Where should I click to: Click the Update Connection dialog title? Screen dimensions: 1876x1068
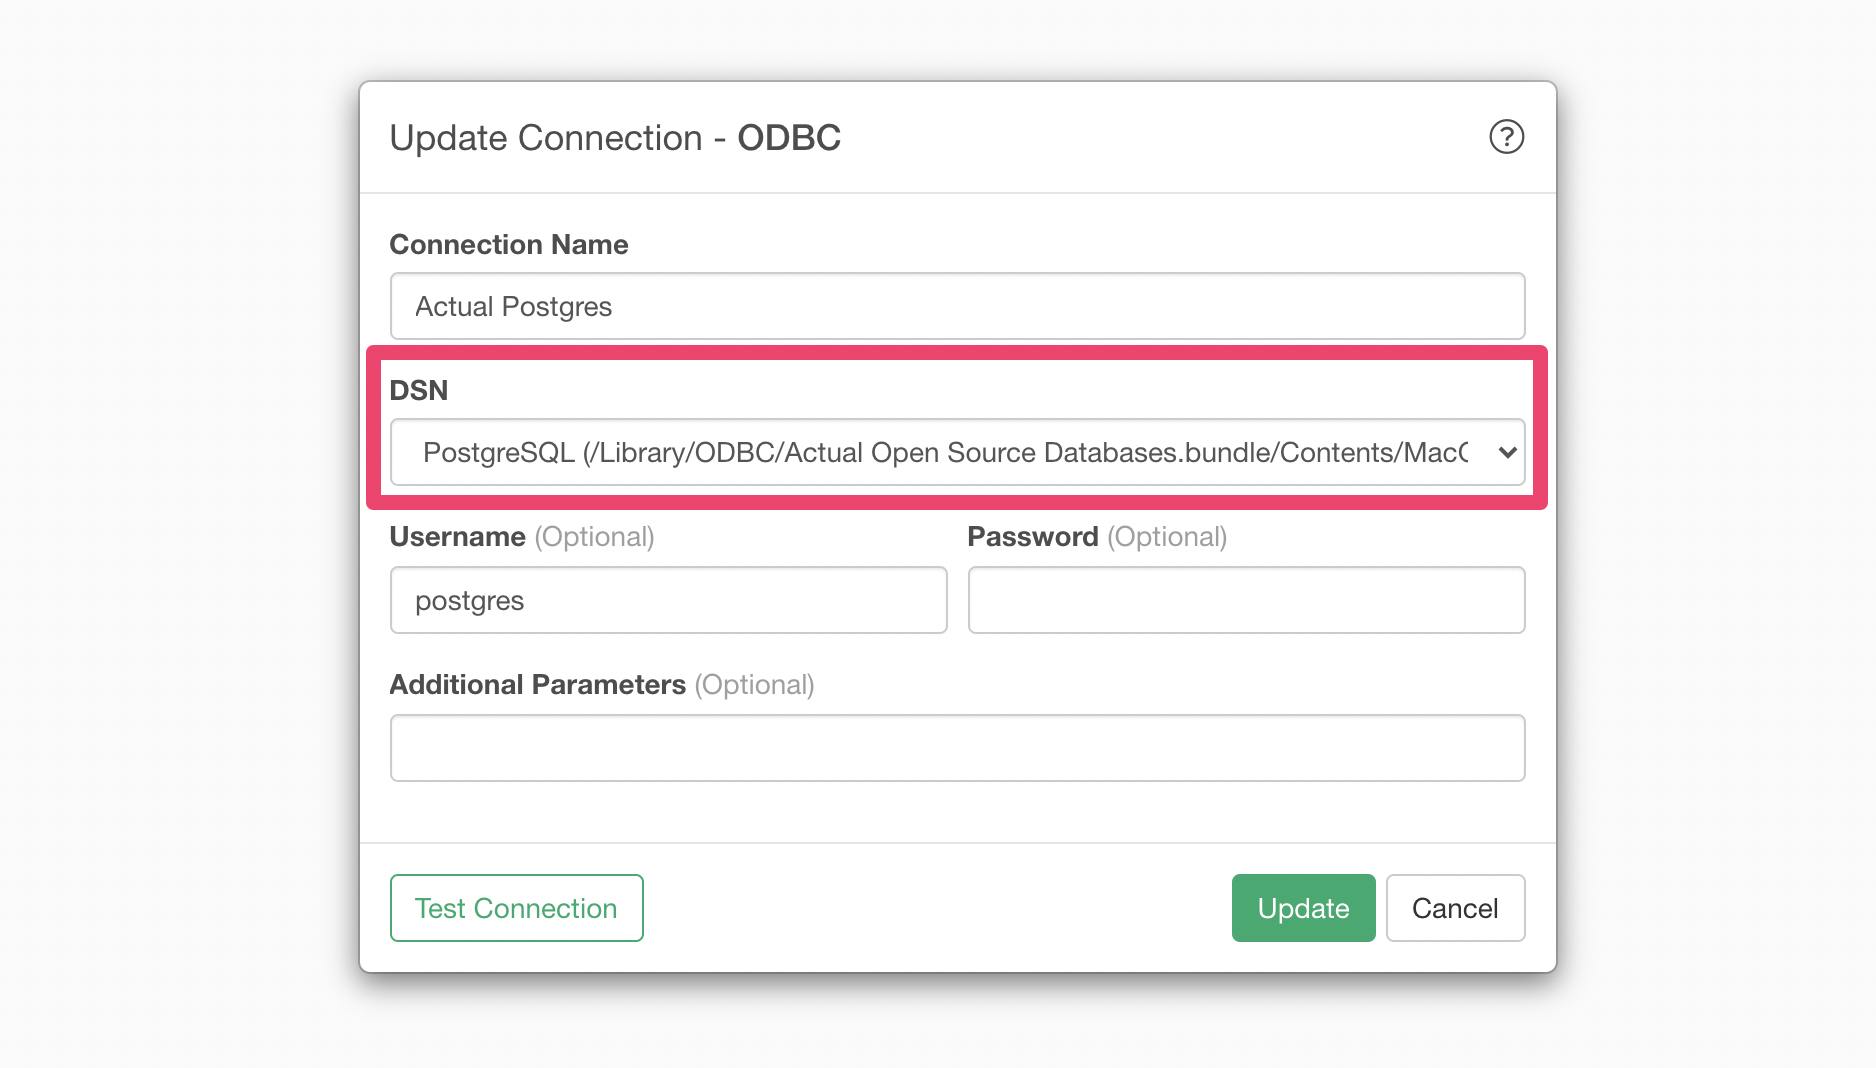click(x=615, y=138)
